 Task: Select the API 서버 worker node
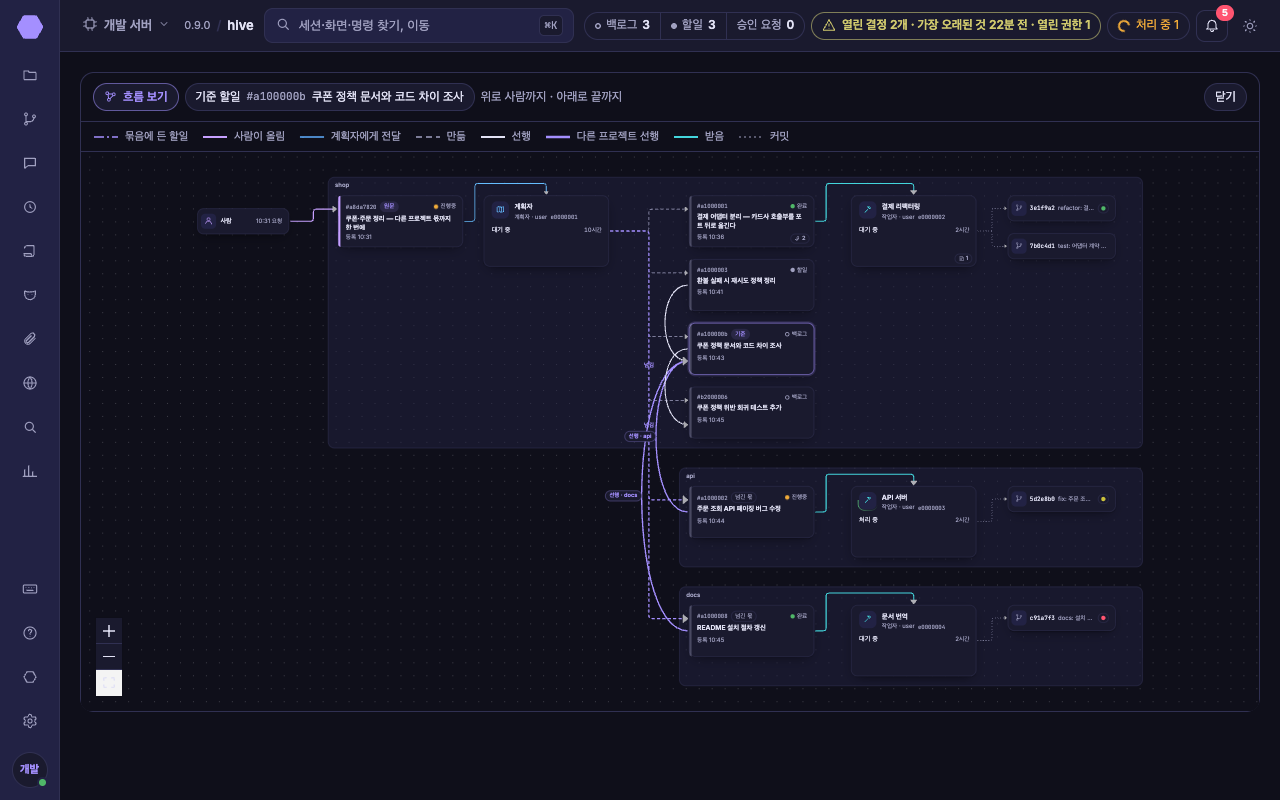pos(913,521)
